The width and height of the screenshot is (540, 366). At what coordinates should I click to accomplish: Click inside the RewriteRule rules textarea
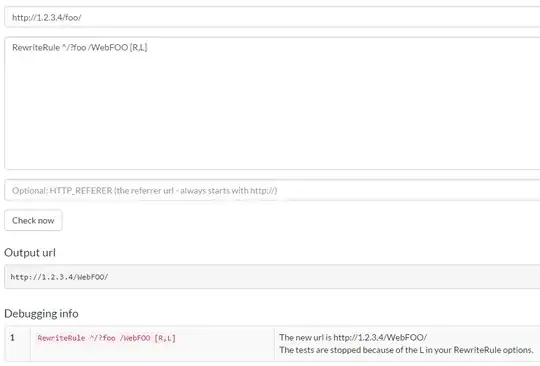[x=272, y=103]
